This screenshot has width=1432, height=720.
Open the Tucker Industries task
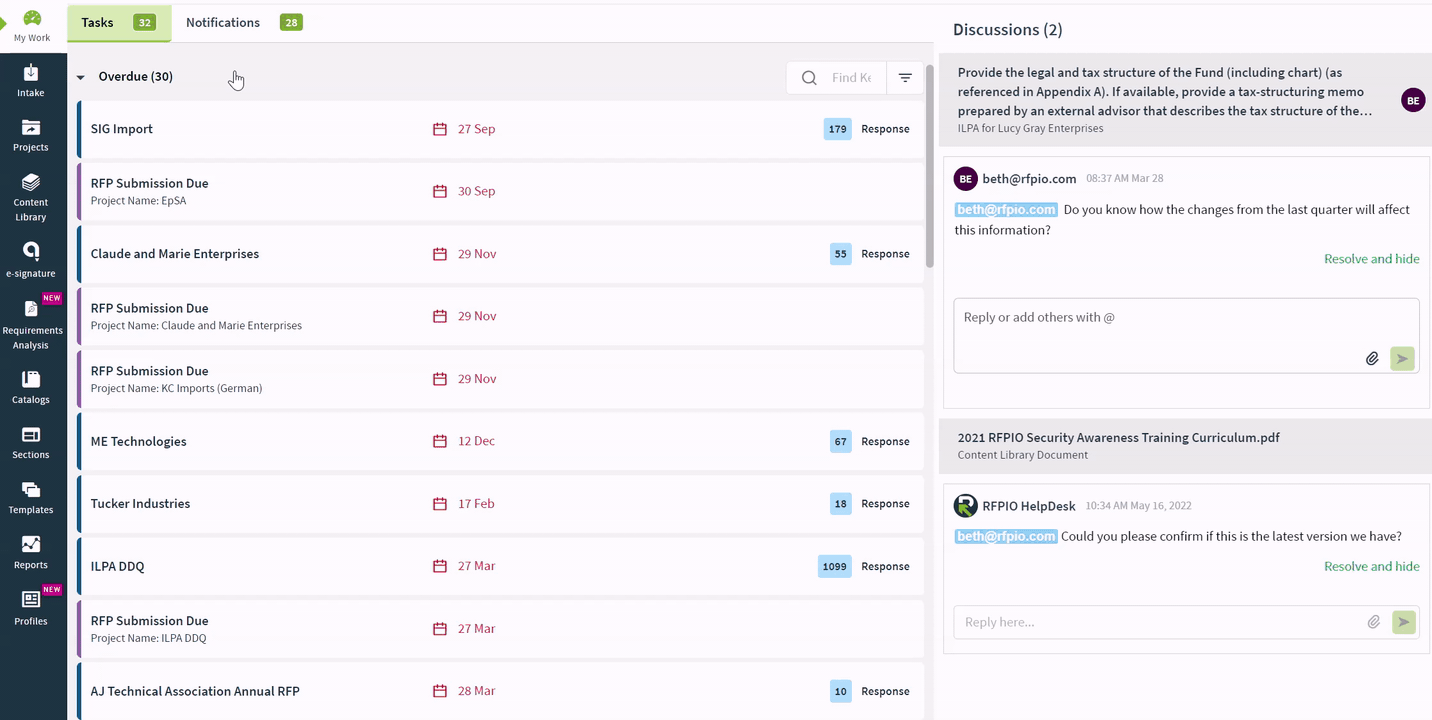coord(501,504)
